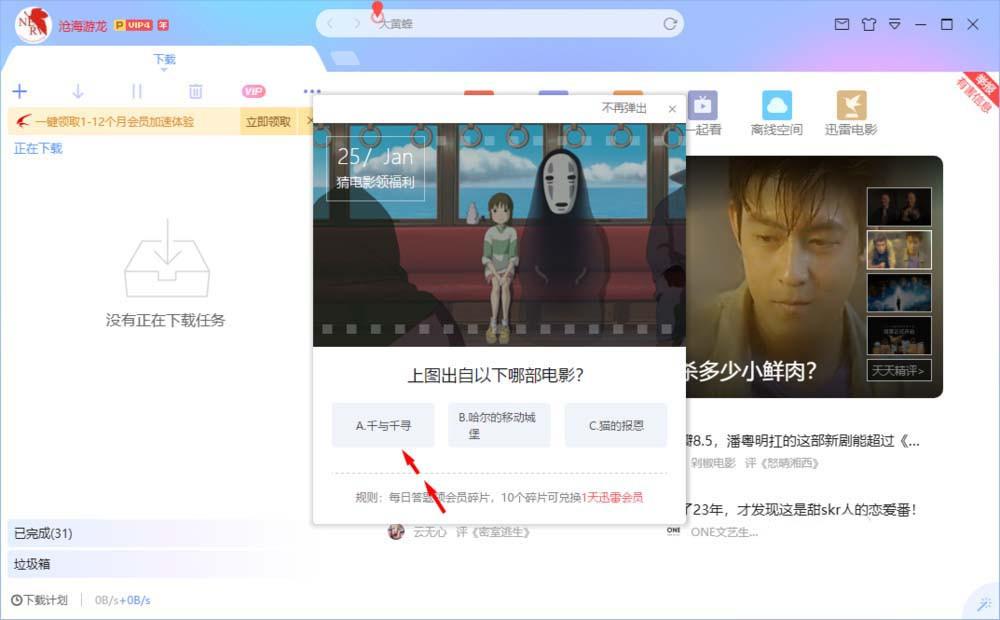Choose answer B 哈尔的移动城堡
Viewport: 1000px width, 620px height.
coord(499,424)
